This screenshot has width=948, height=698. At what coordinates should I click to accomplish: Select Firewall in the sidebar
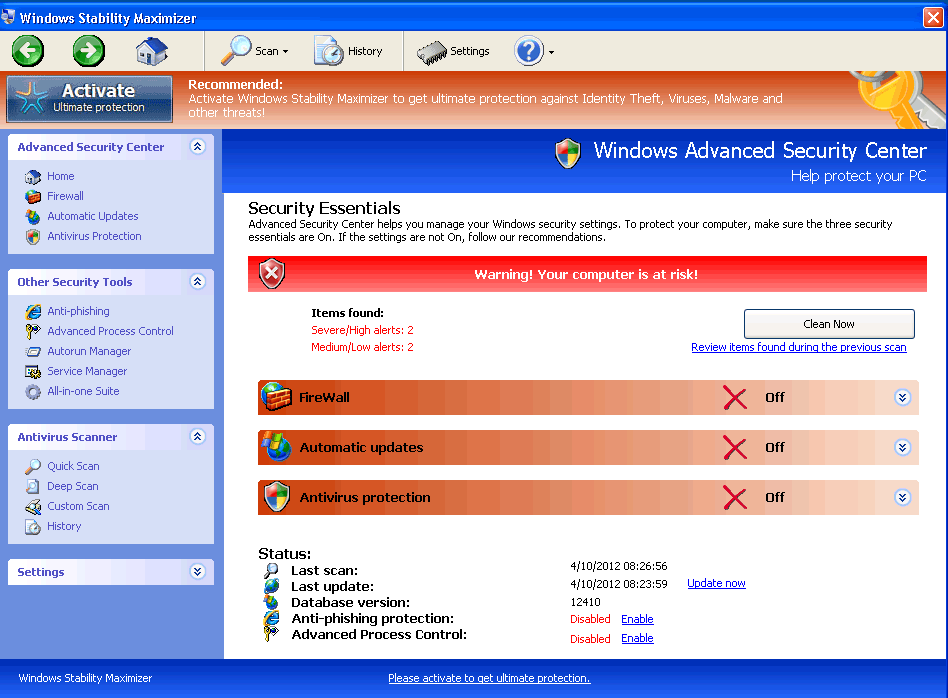(65, 196)
